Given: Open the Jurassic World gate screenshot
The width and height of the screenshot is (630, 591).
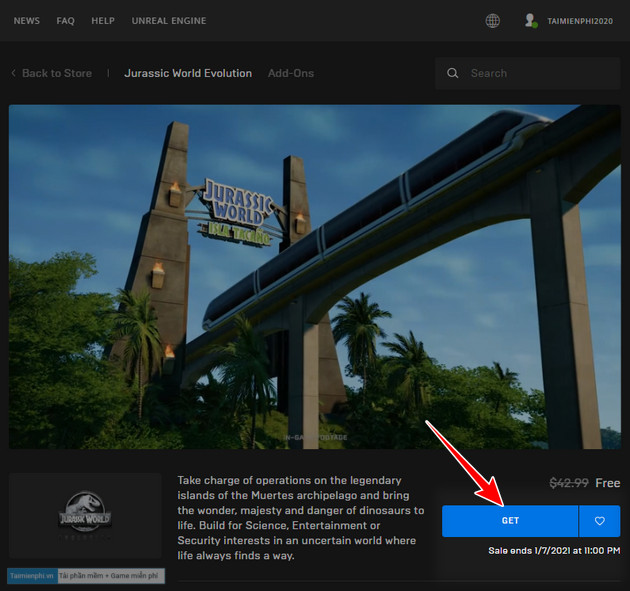Looking at the screenshot, I should [315, 277].
